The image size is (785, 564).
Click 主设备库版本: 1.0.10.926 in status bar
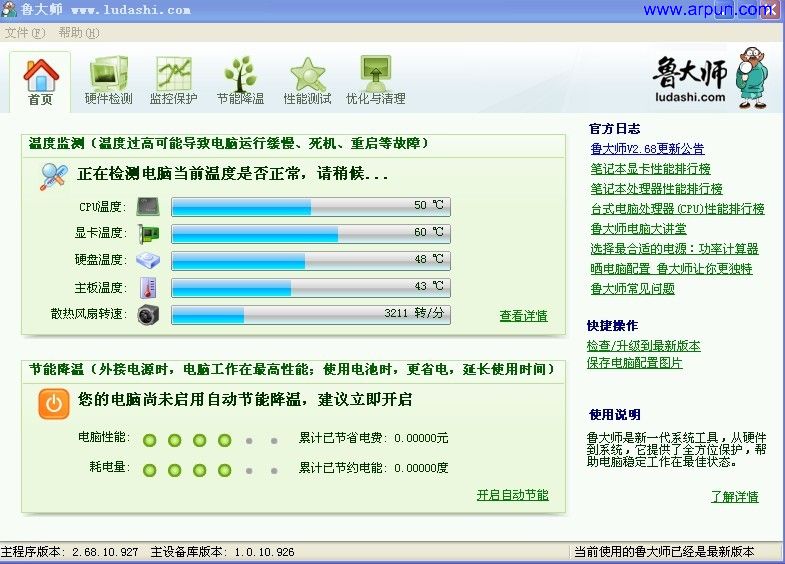tap(222, 552)
